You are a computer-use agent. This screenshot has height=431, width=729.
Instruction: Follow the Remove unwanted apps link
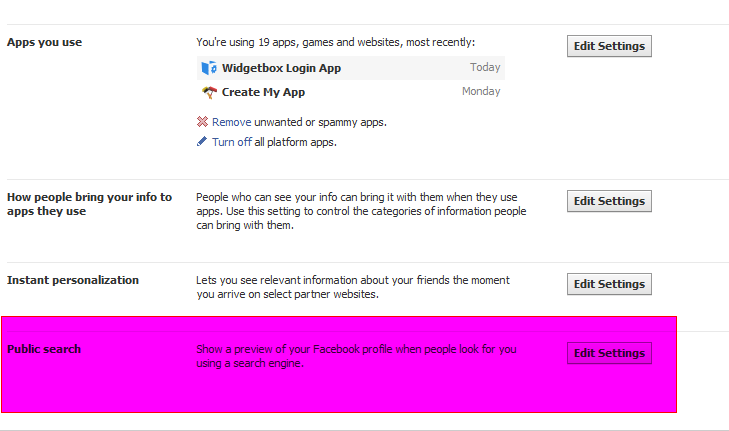click(231, 122)
